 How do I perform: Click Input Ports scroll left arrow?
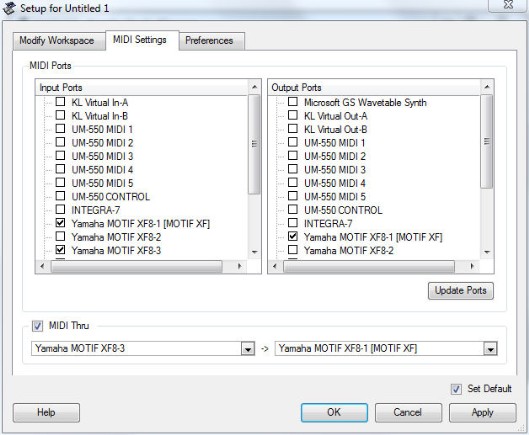[43, 266]
